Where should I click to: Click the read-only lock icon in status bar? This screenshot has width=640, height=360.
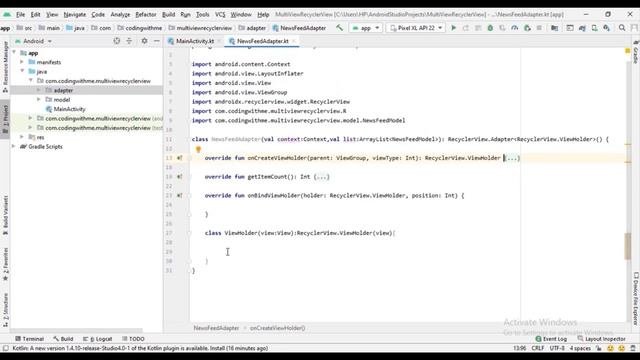click(599, 348)
